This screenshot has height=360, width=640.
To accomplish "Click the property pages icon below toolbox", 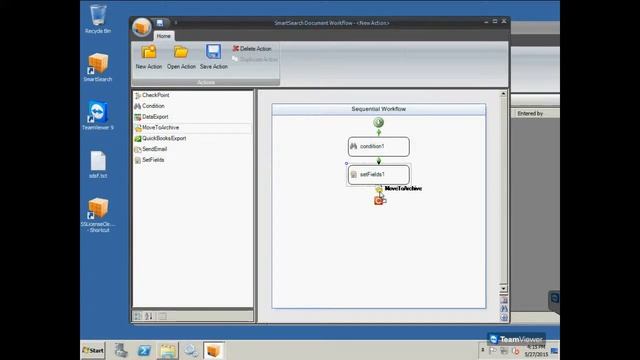I will 162,316.
